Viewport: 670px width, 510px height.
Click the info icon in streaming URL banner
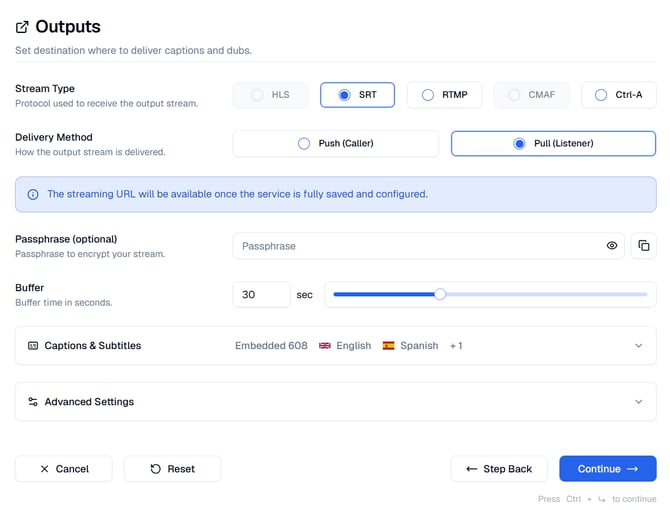pyautogui.click(x=33, y=194)
